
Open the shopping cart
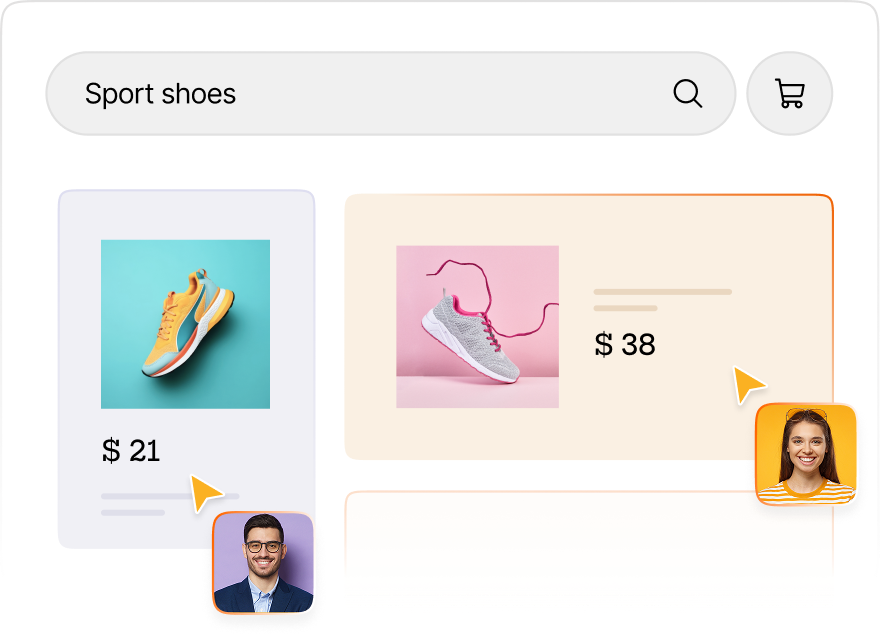[x=790, y=93]
